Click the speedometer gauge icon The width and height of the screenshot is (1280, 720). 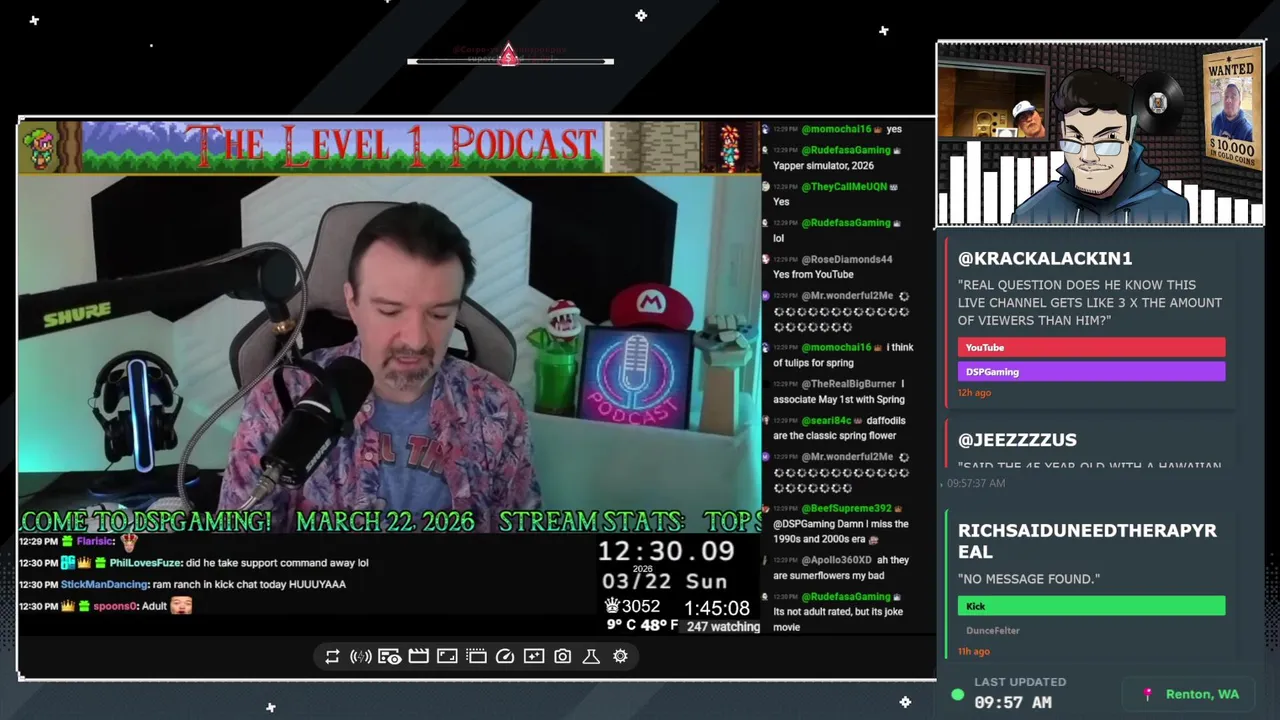(505, 656)
